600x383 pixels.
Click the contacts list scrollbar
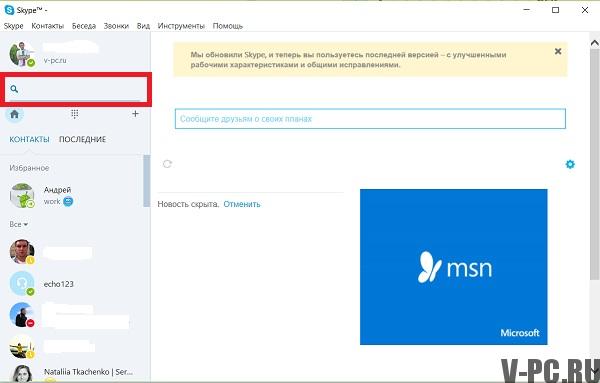pos(147,181)
